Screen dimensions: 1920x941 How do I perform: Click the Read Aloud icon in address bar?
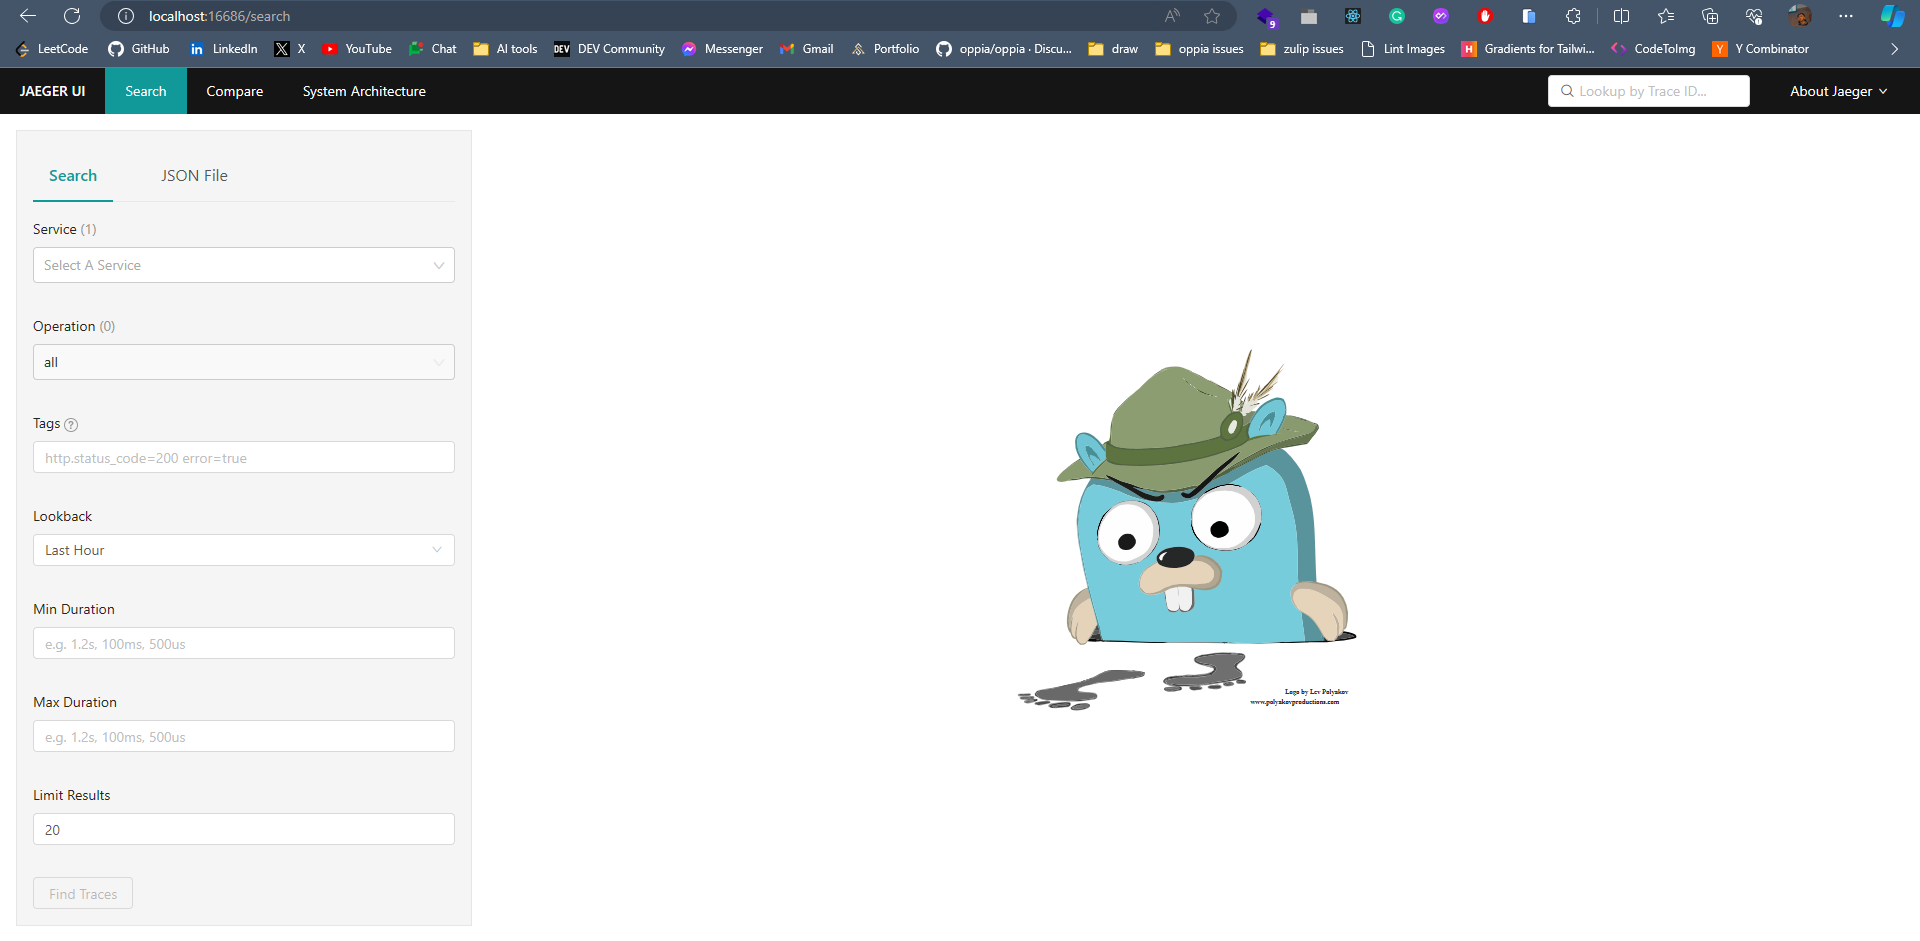(1172, 16)
